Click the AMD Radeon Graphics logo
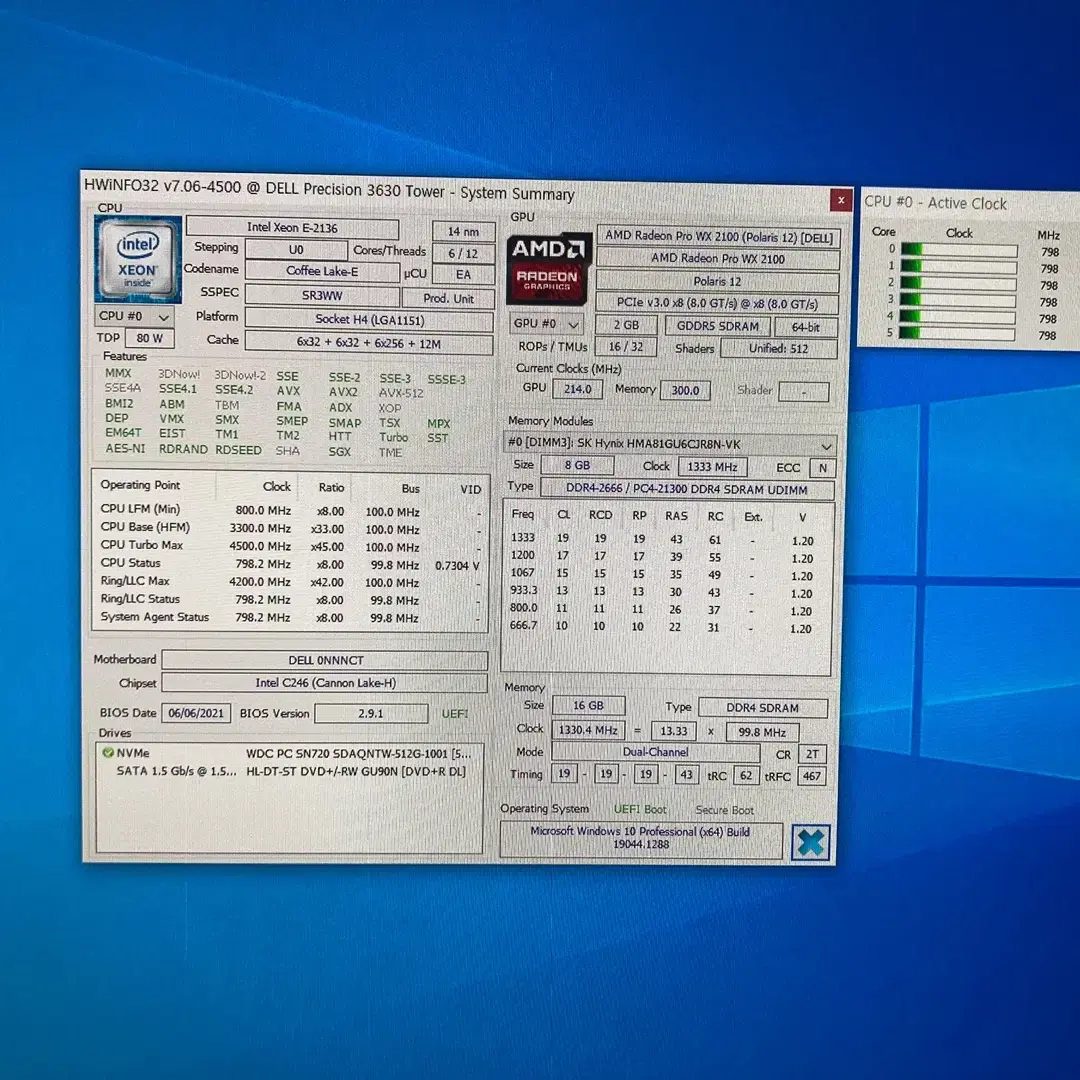 548,269
